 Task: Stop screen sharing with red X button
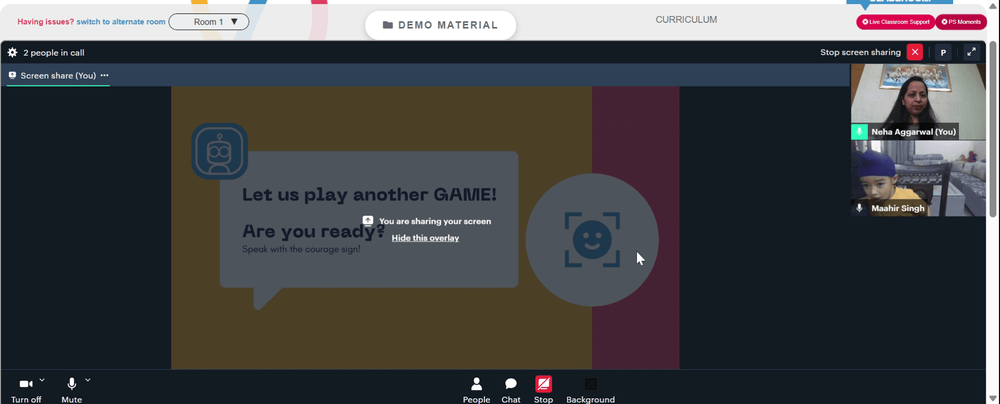(x=915, y=52)
